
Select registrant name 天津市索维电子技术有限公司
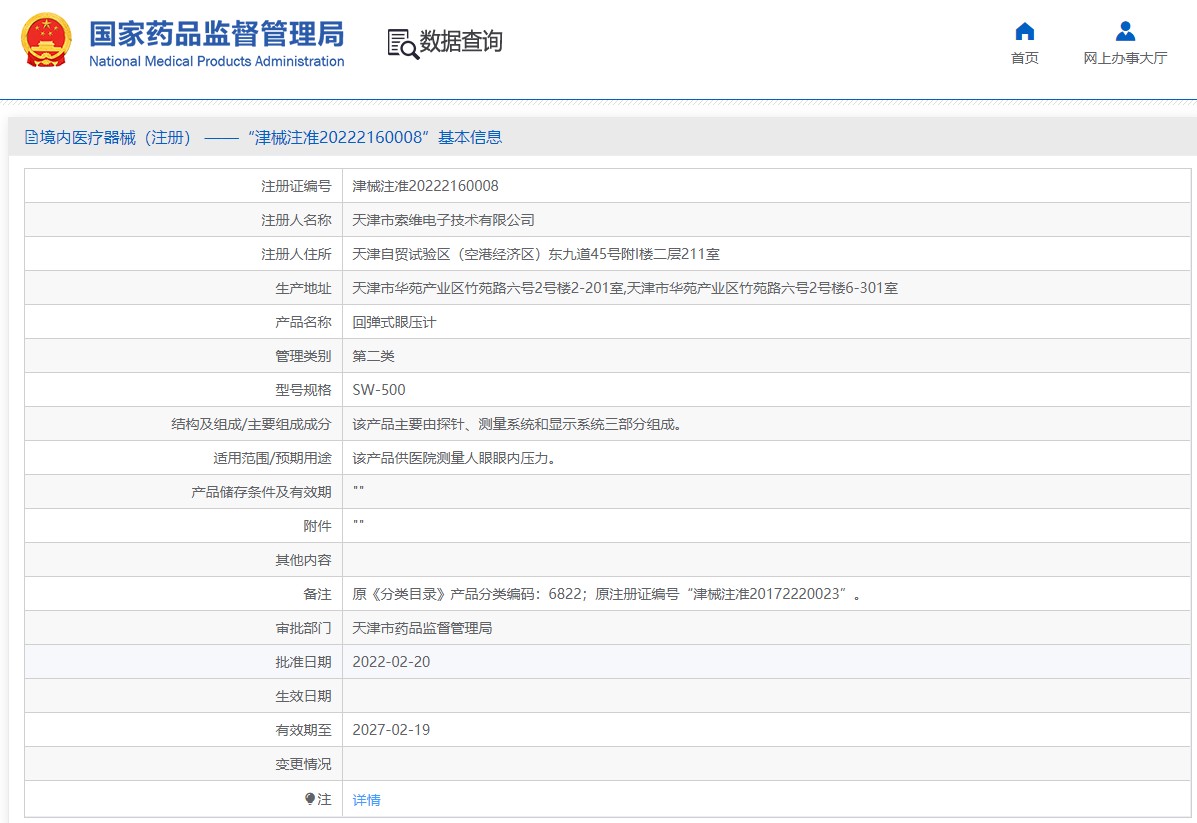click(444, 220)
